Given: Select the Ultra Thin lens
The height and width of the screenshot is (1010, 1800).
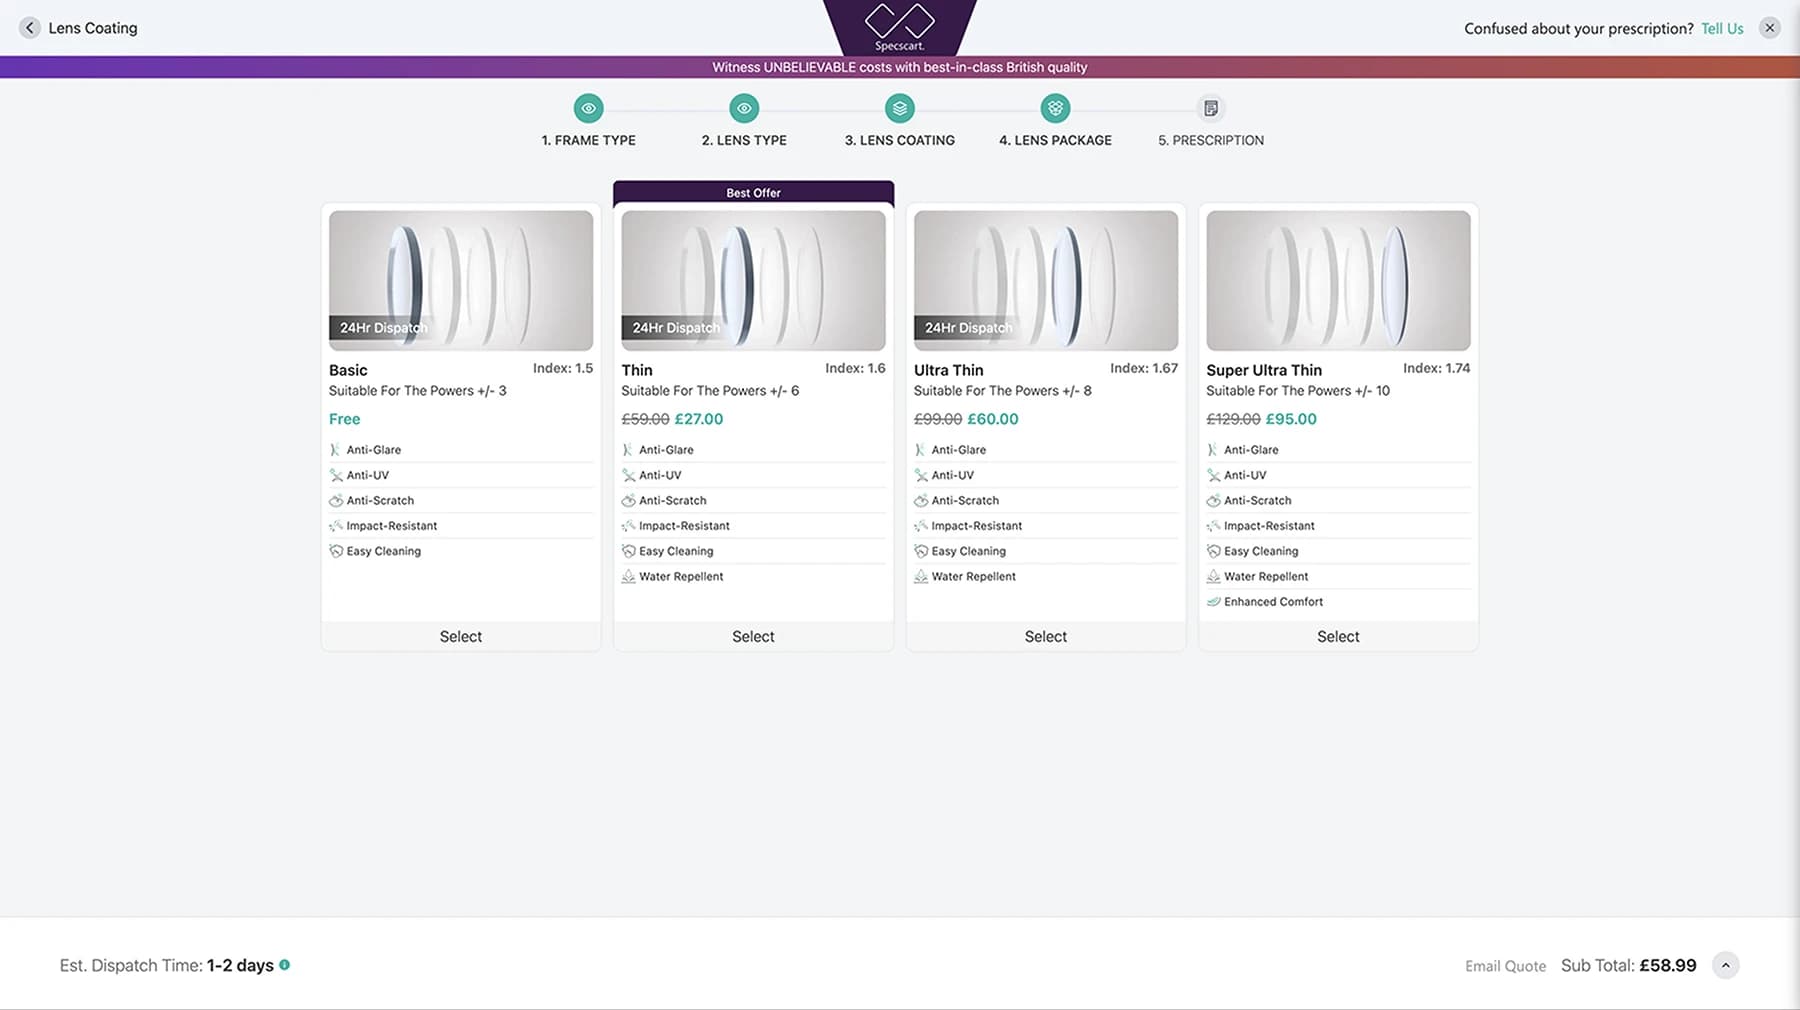Looking at the screenshot, I should pos(1045,636).
